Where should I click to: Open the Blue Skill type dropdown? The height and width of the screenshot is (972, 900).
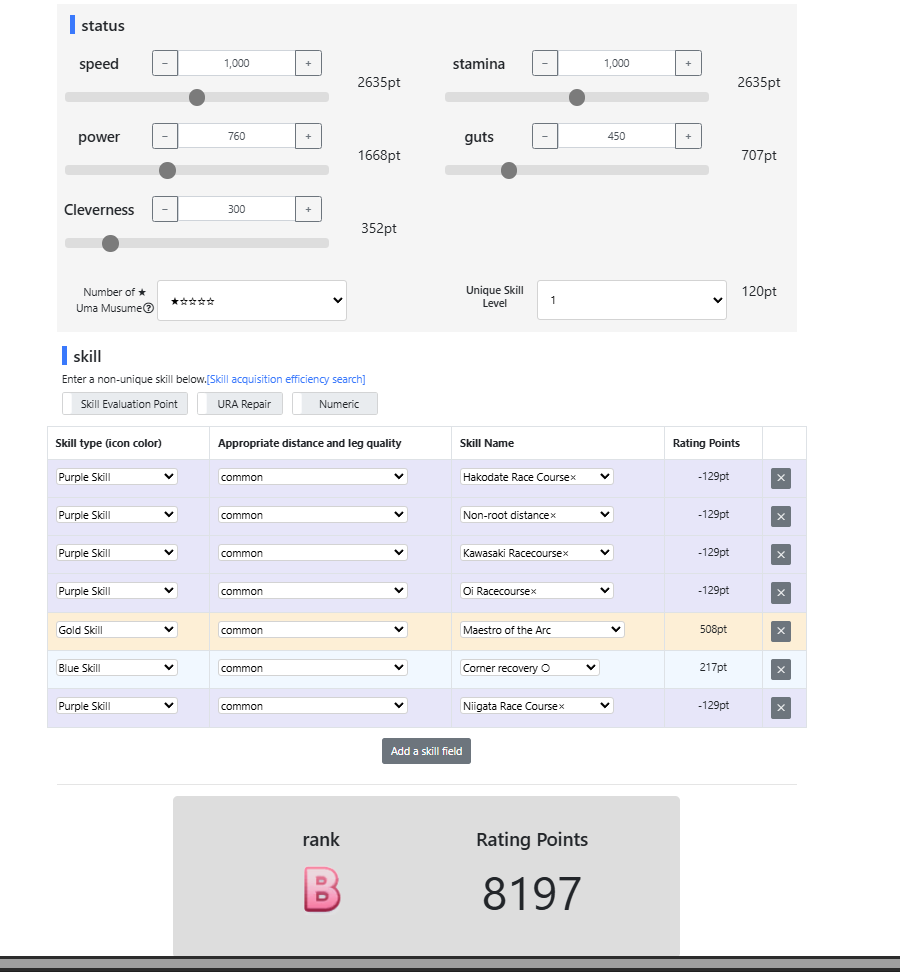coord(117,668)
